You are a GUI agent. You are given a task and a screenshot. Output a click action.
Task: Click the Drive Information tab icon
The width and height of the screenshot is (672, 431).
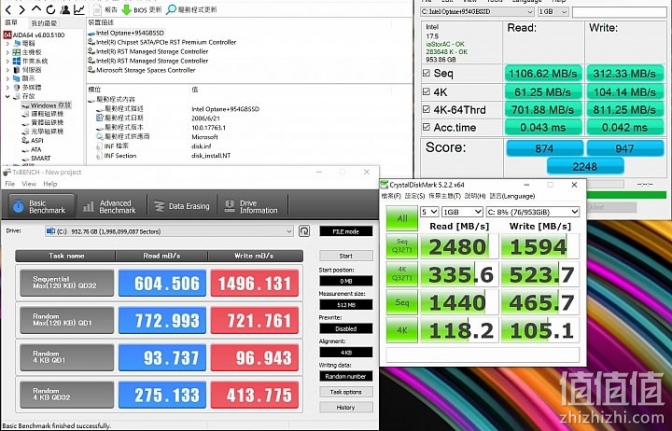click(x=230, y=207)
